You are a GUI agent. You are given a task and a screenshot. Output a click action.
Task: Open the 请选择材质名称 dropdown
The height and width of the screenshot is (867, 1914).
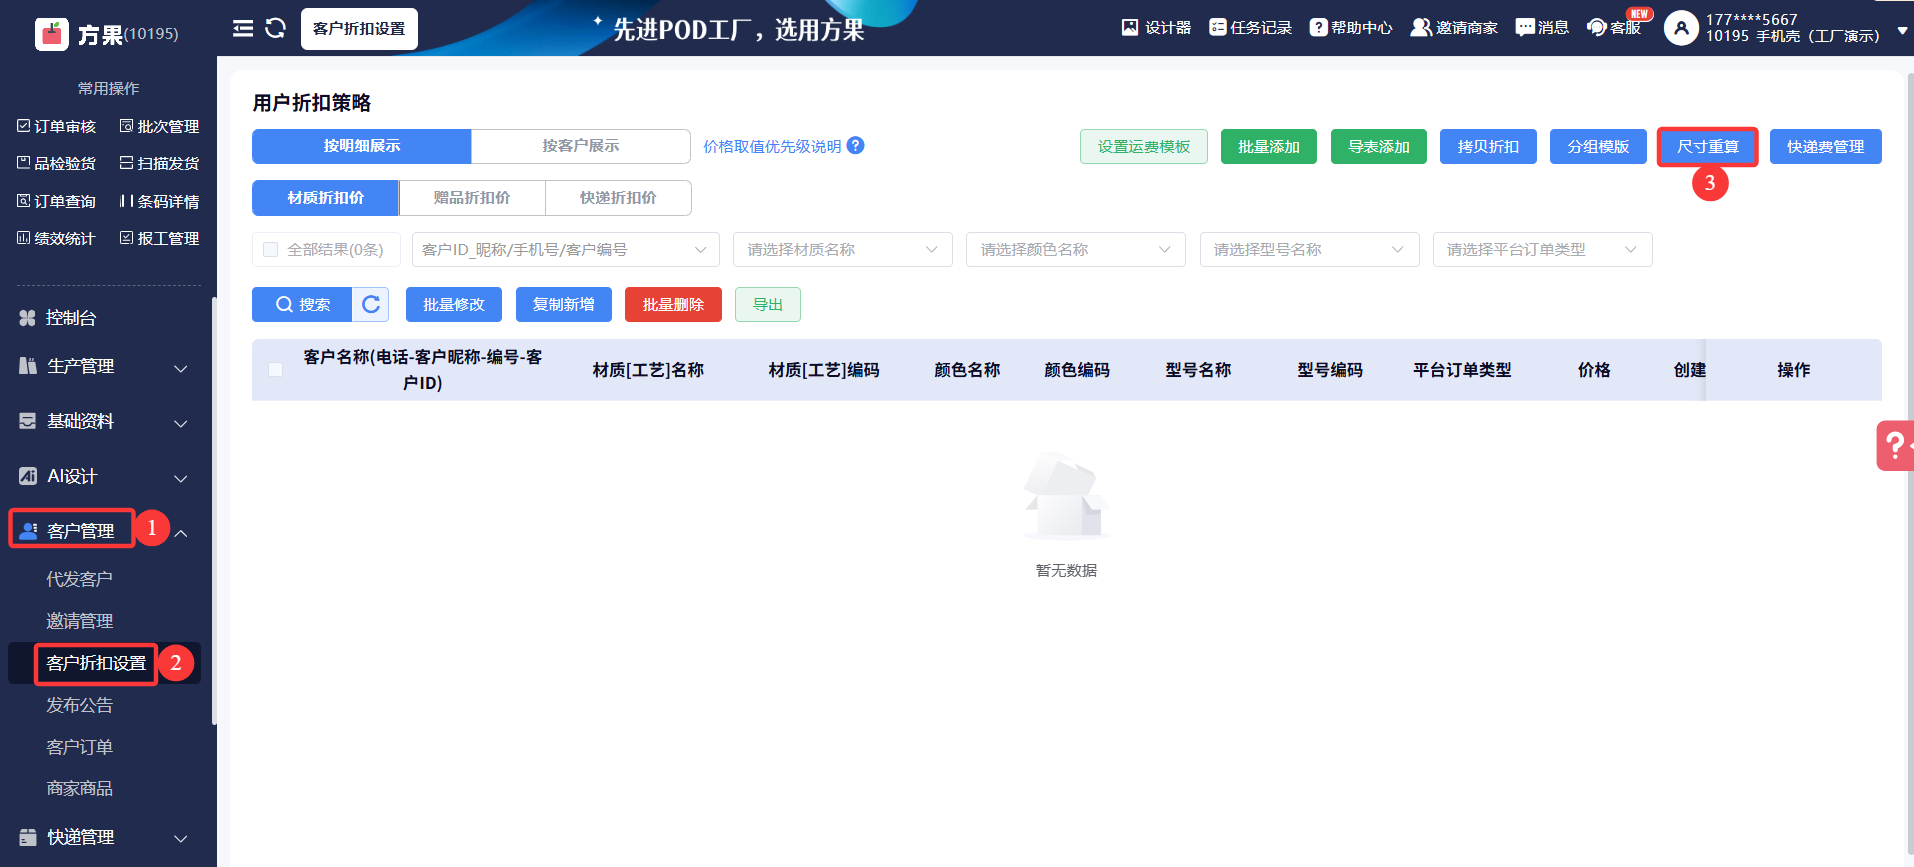click(843, 250)
